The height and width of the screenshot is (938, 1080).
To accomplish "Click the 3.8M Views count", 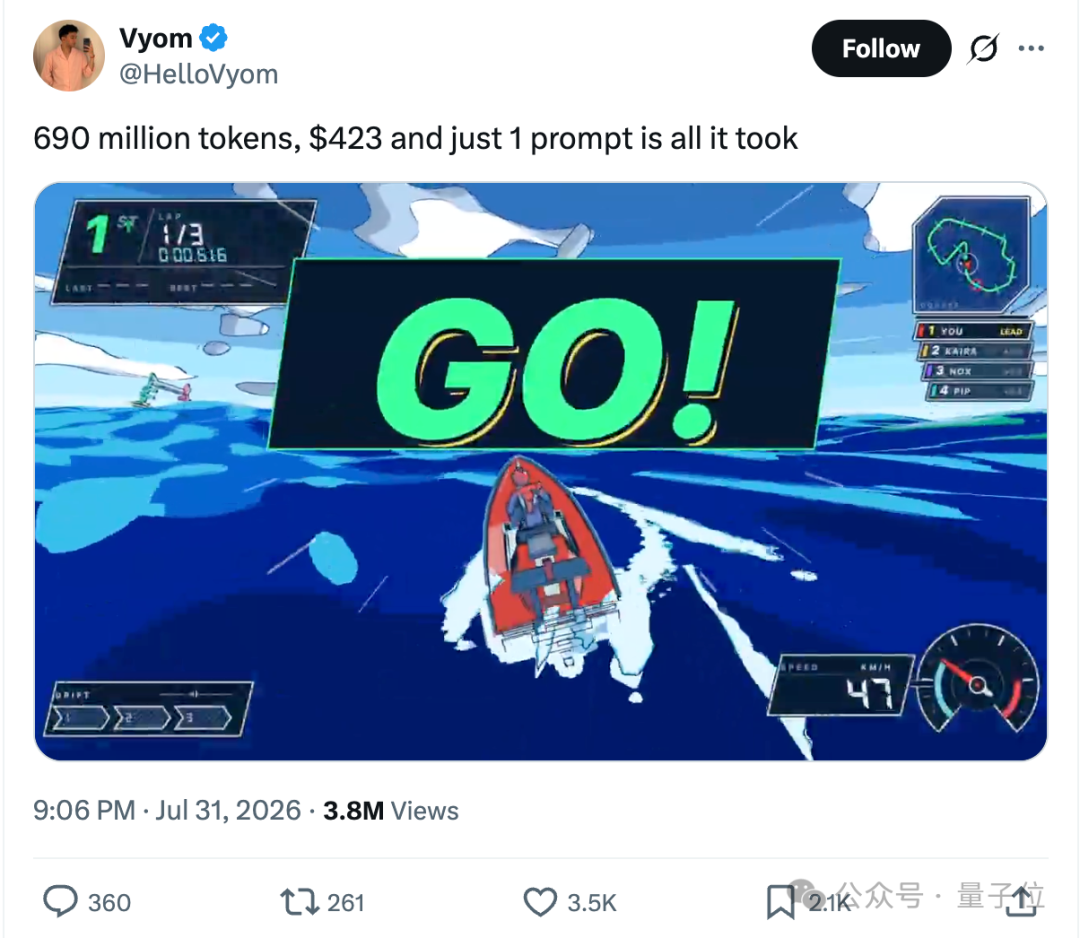I will pos(391,811).
